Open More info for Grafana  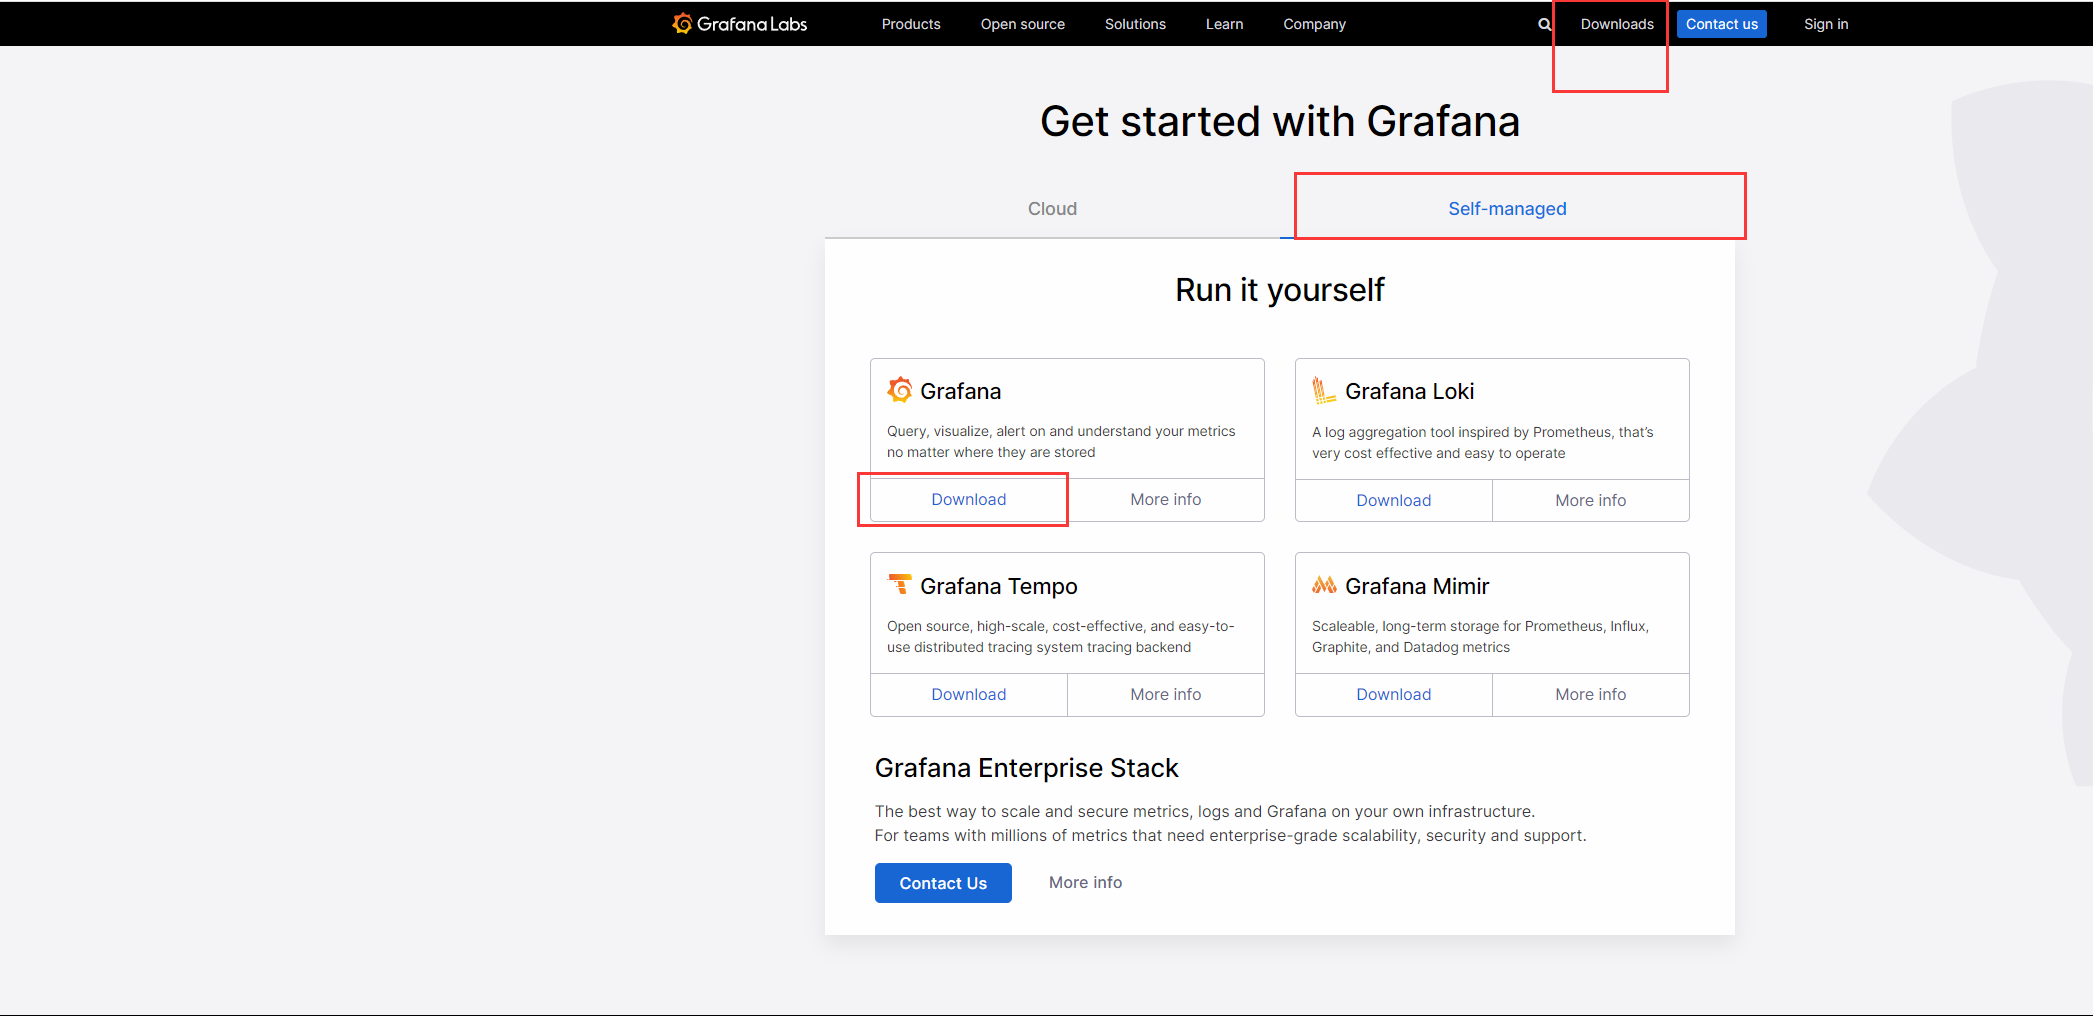tap(1166, 499)
